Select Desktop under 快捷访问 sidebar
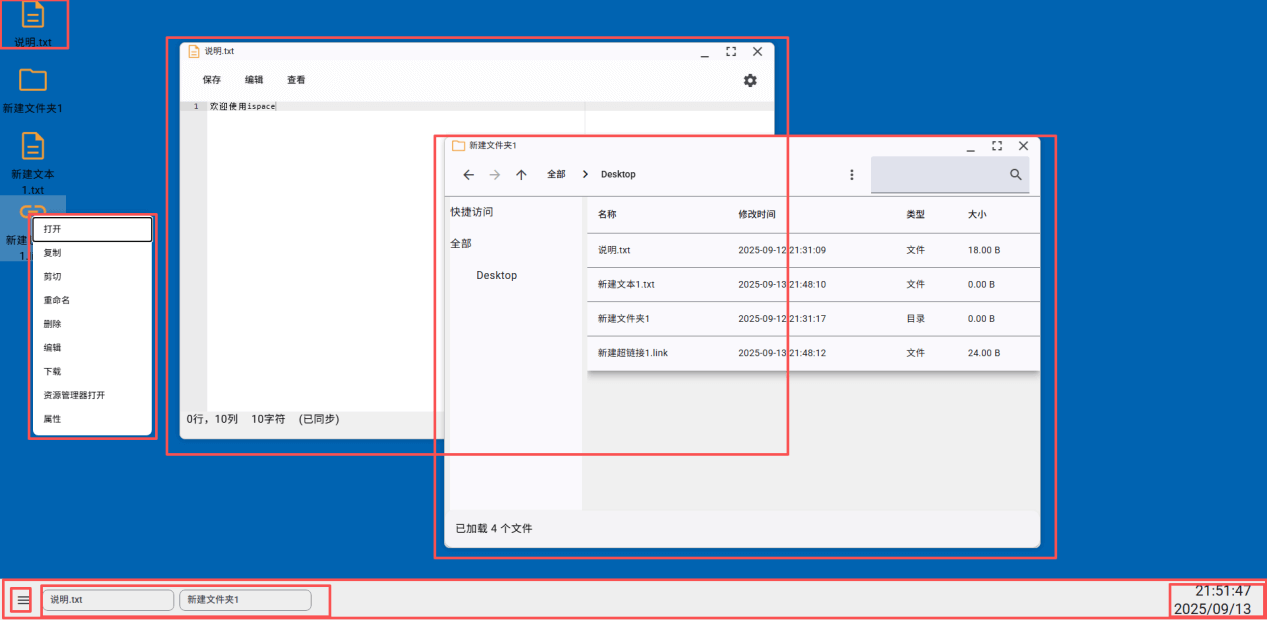 (x=496, y=275)
